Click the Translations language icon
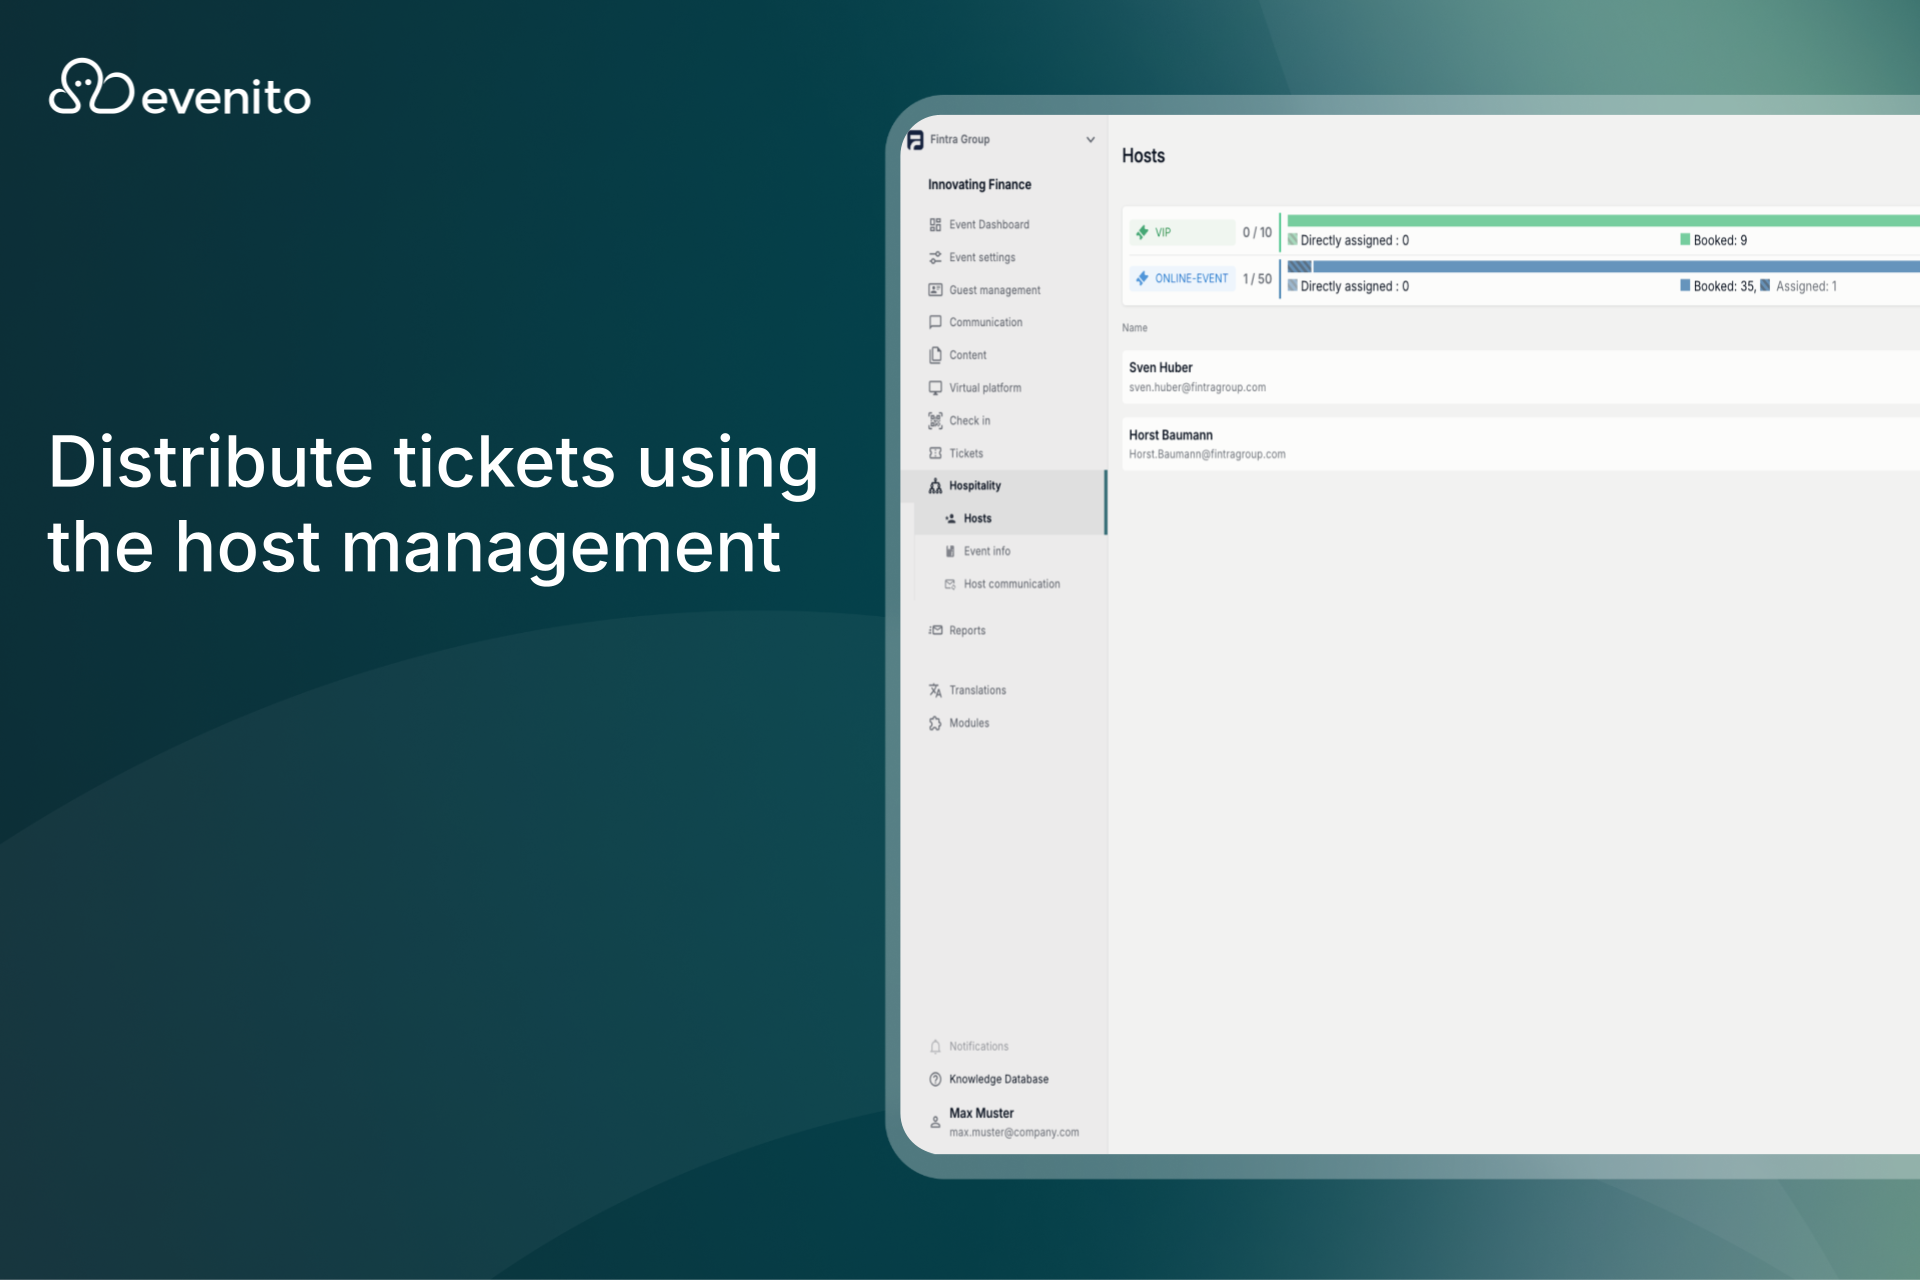Viewport: 1920px width, 1280px height. coord(935,691)
